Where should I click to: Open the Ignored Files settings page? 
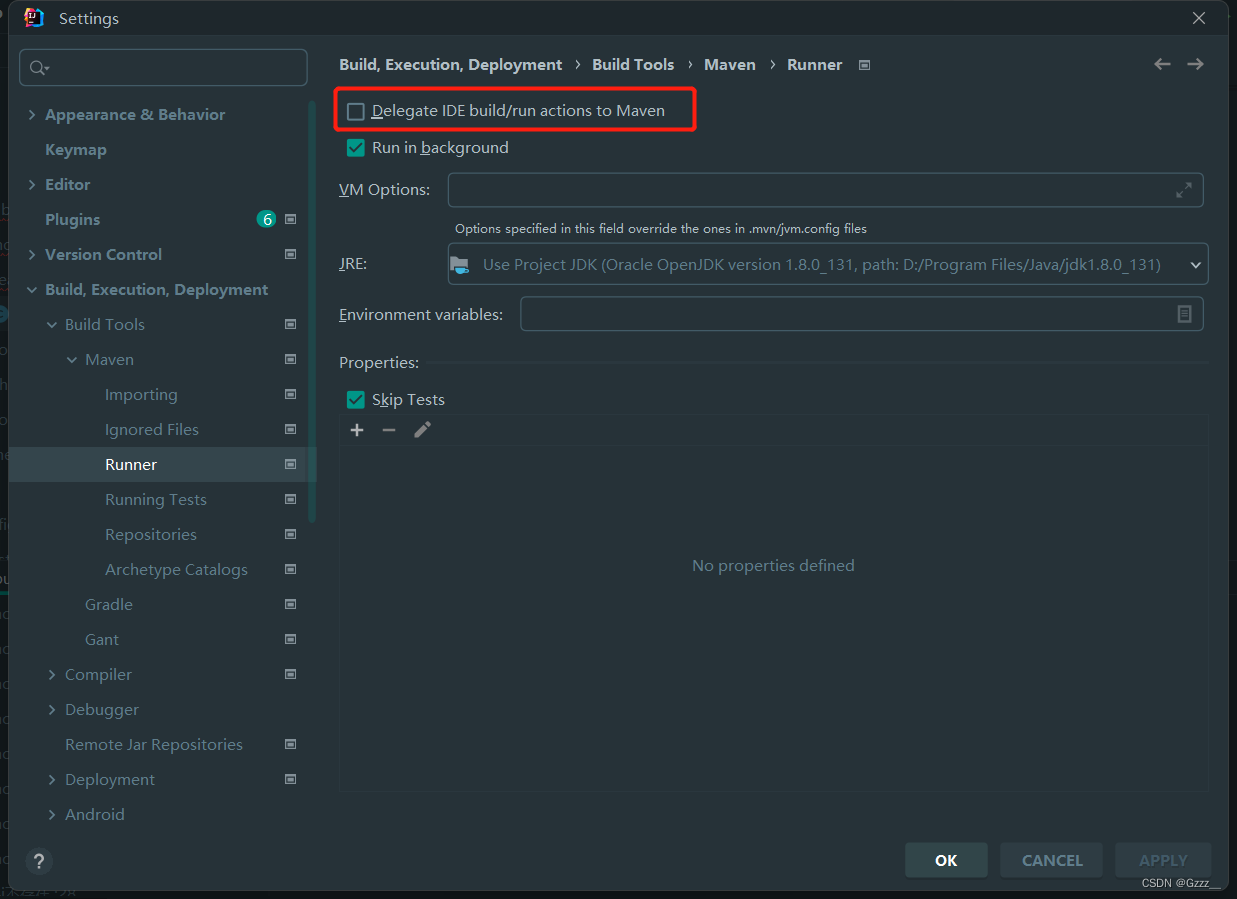click(151, 429)
